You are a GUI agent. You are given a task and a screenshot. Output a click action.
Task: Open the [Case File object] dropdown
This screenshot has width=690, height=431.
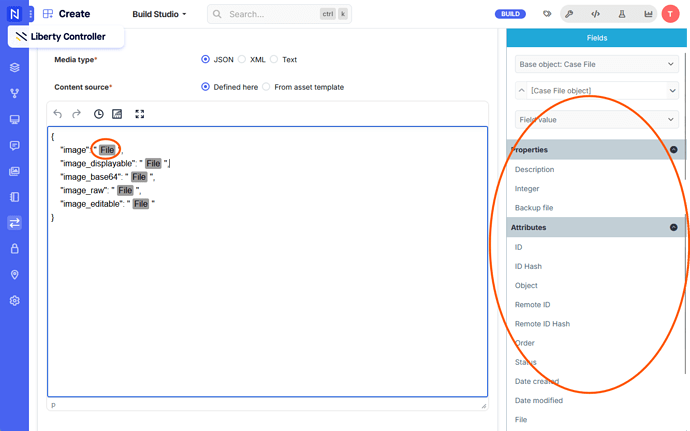(602, 90)
